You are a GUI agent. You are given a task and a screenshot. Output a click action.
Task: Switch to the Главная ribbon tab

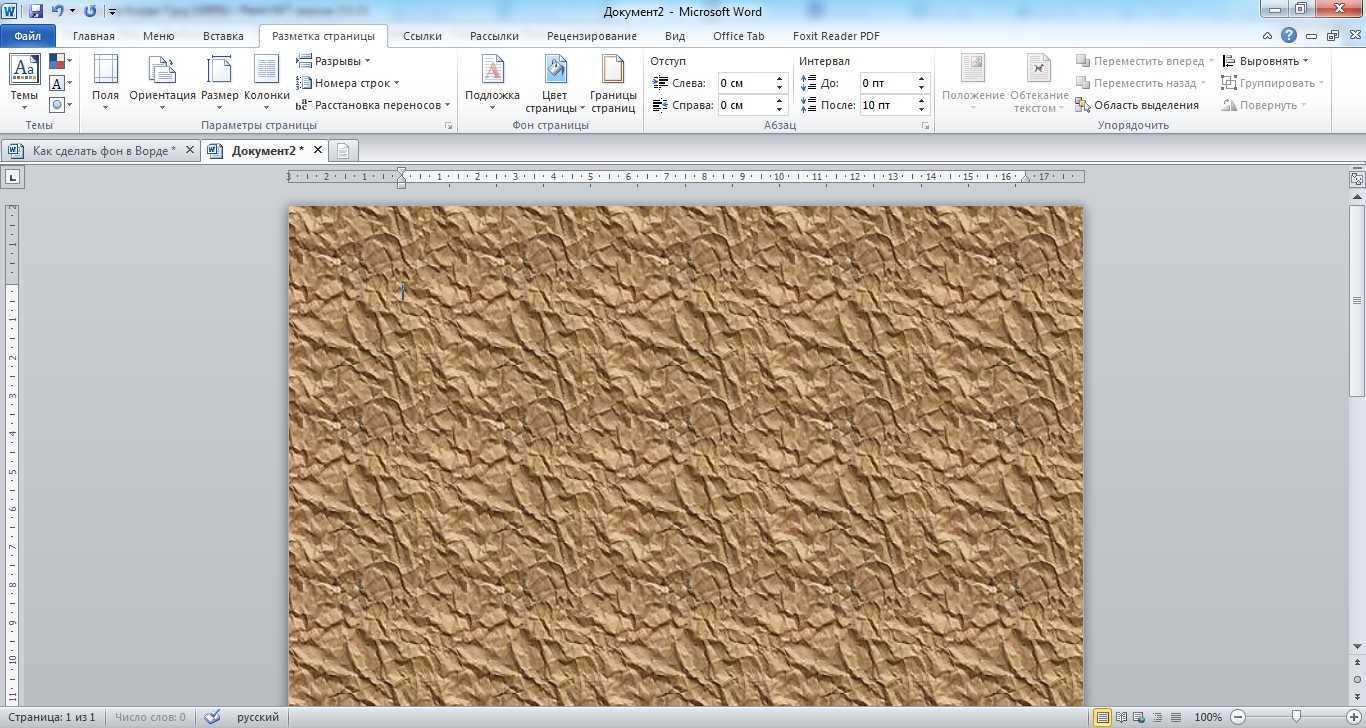point(94,36)
